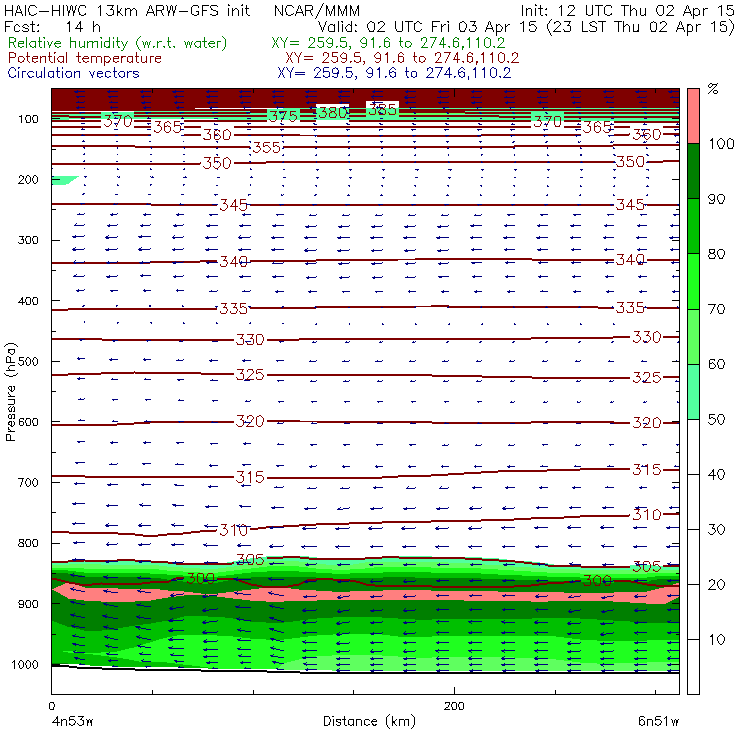Select the 80-90% green colorbar segment
This screenshot has width=740, height=740.
[693, 226]
